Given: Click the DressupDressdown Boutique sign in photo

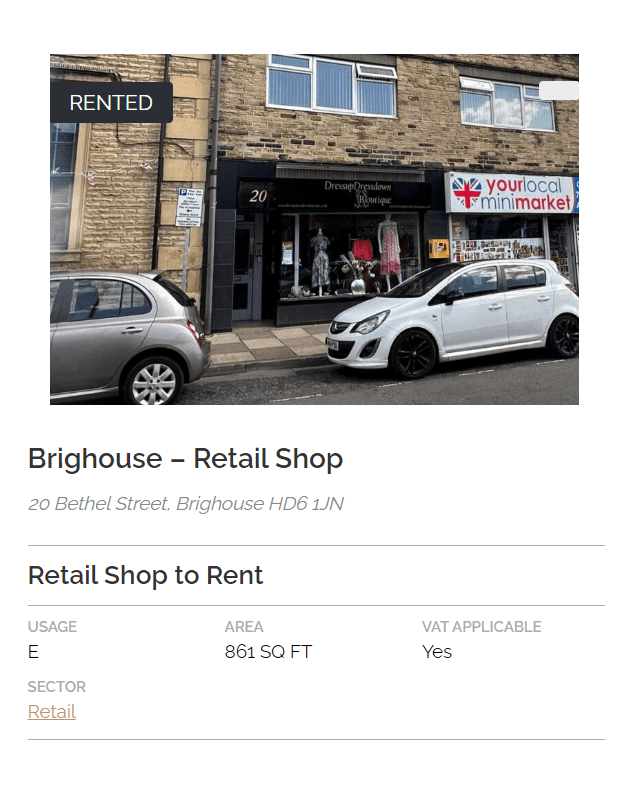Looking at the screenshot, I should tap(357, 194).
